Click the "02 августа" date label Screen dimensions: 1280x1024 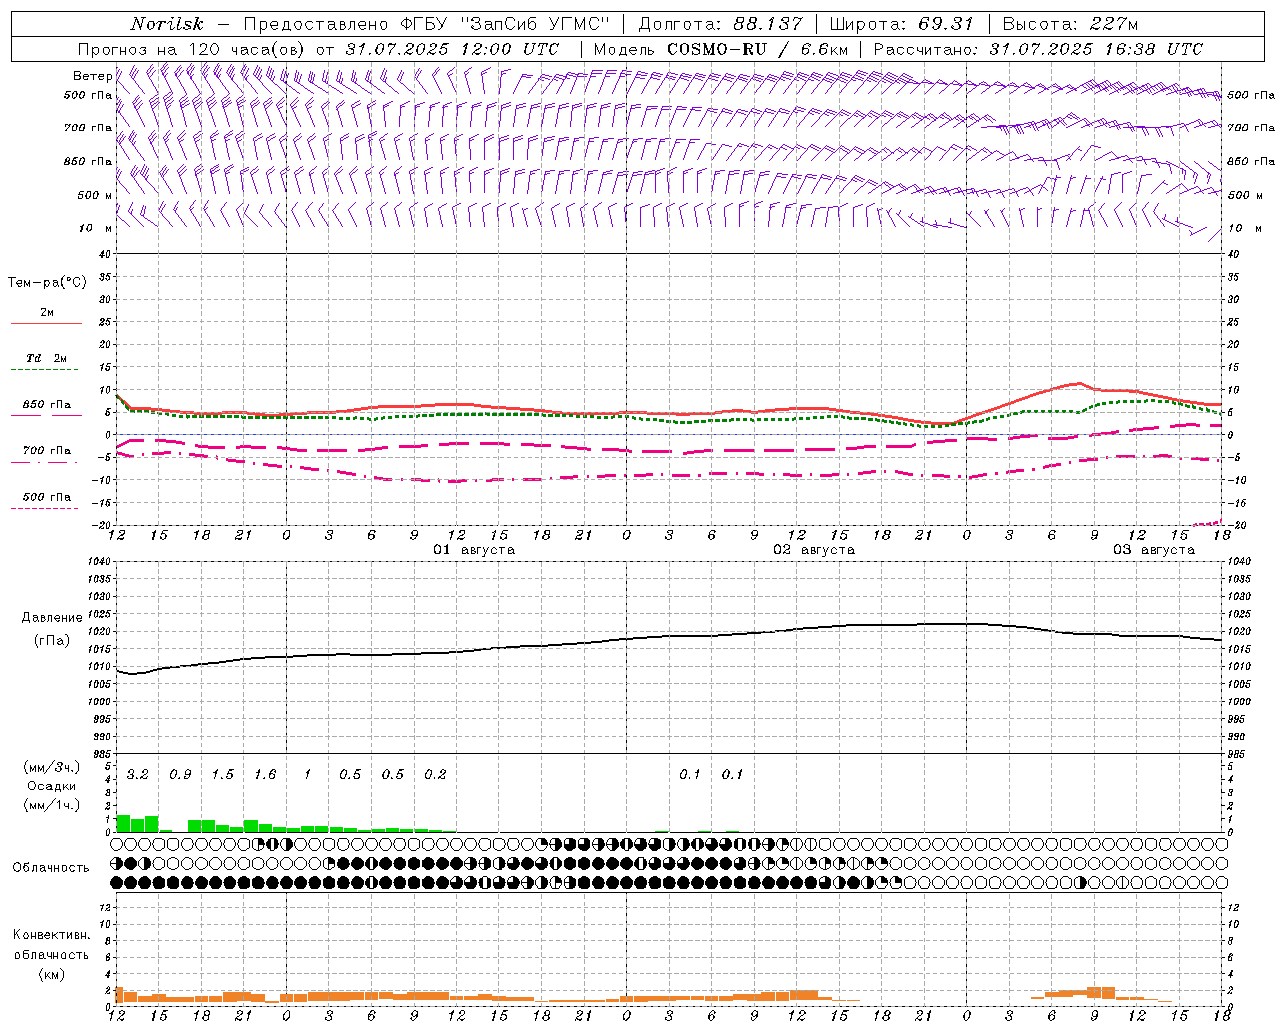[813, 550]
